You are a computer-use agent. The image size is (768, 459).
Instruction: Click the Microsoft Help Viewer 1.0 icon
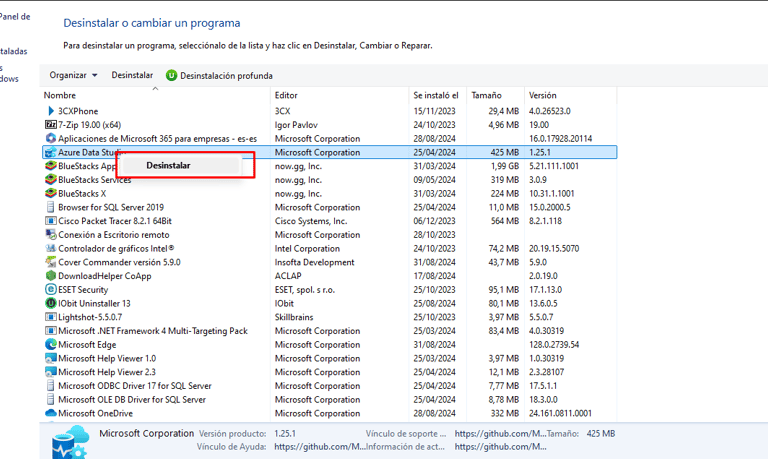pos(50,358)
